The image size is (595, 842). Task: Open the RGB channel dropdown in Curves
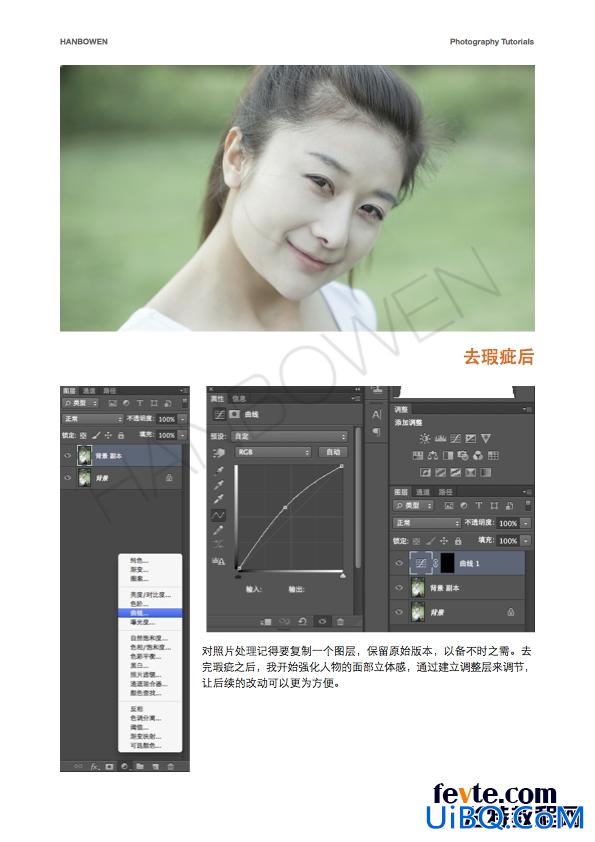point(273,452)
